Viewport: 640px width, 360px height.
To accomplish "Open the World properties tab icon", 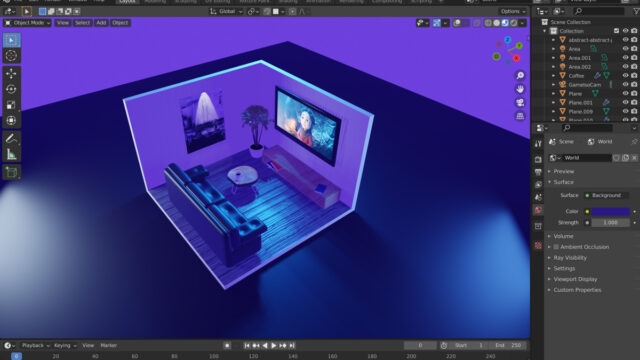I will [538, 210].
